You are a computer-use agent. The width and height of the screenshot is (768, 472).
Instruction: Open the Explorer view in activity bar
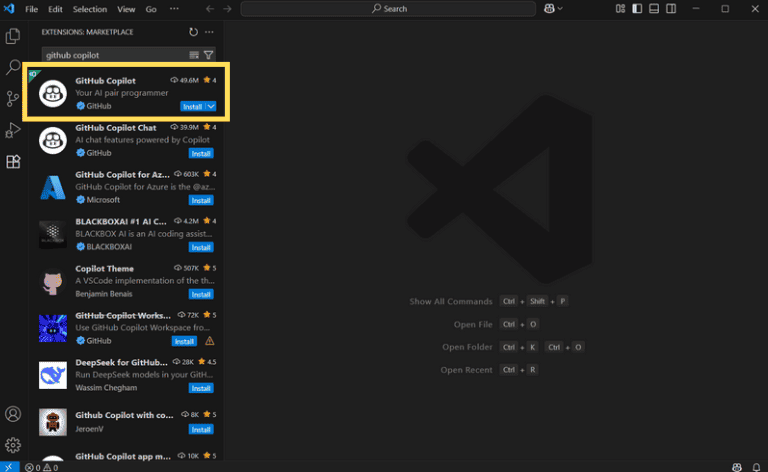click(x=13, y=36)
